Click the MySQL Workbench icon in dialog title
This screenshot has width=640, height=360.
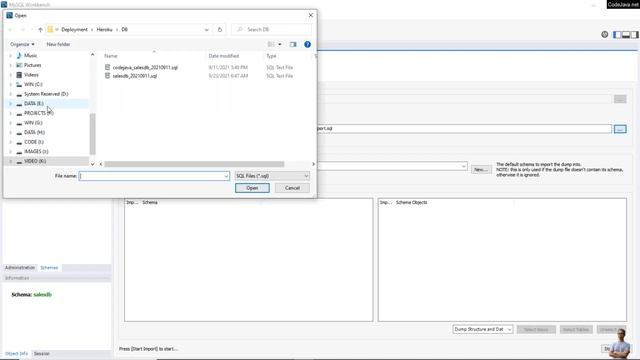tap(9, 16)
